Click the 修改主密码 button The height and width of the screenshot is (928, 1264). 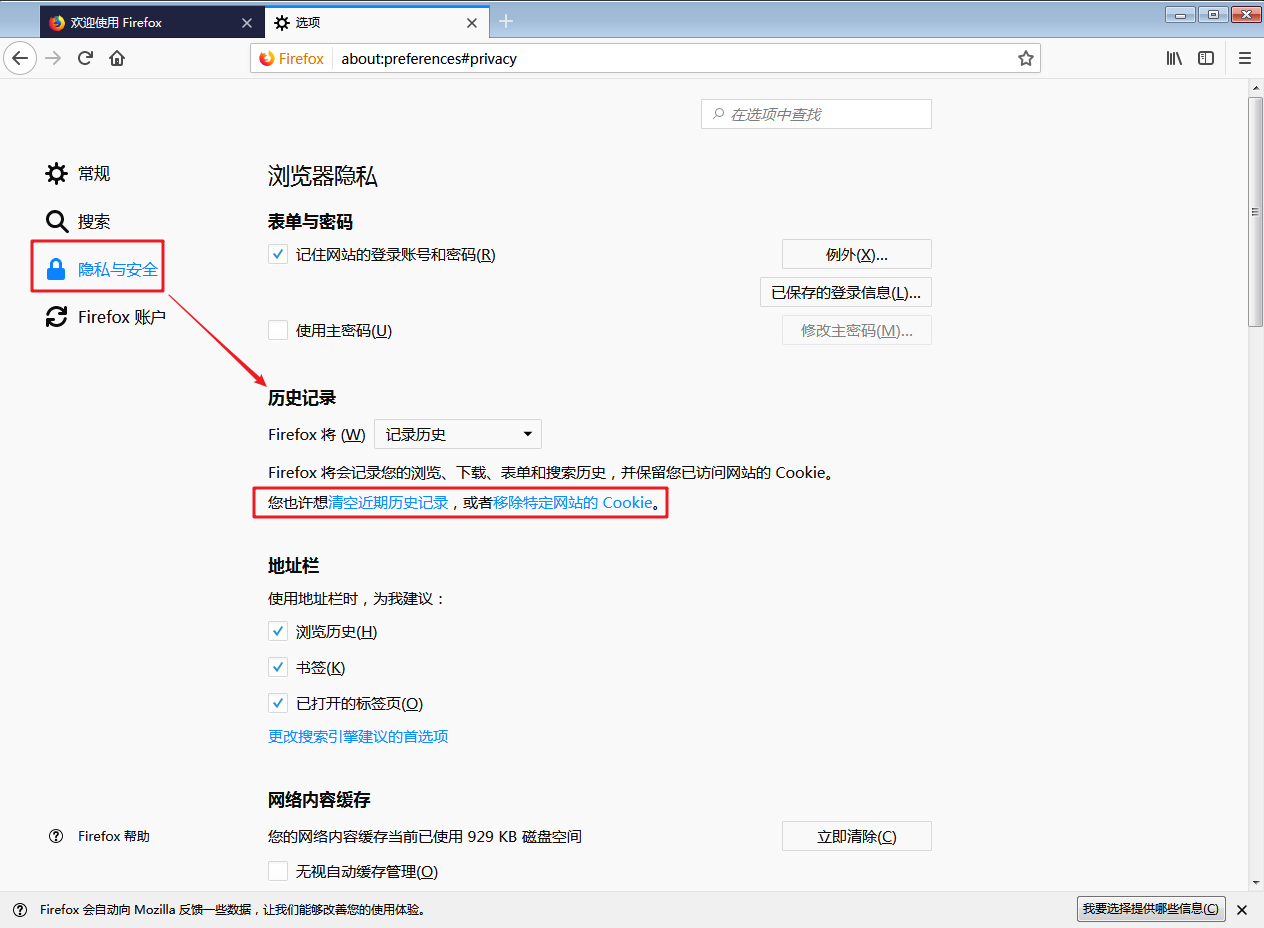coord(857,330)
